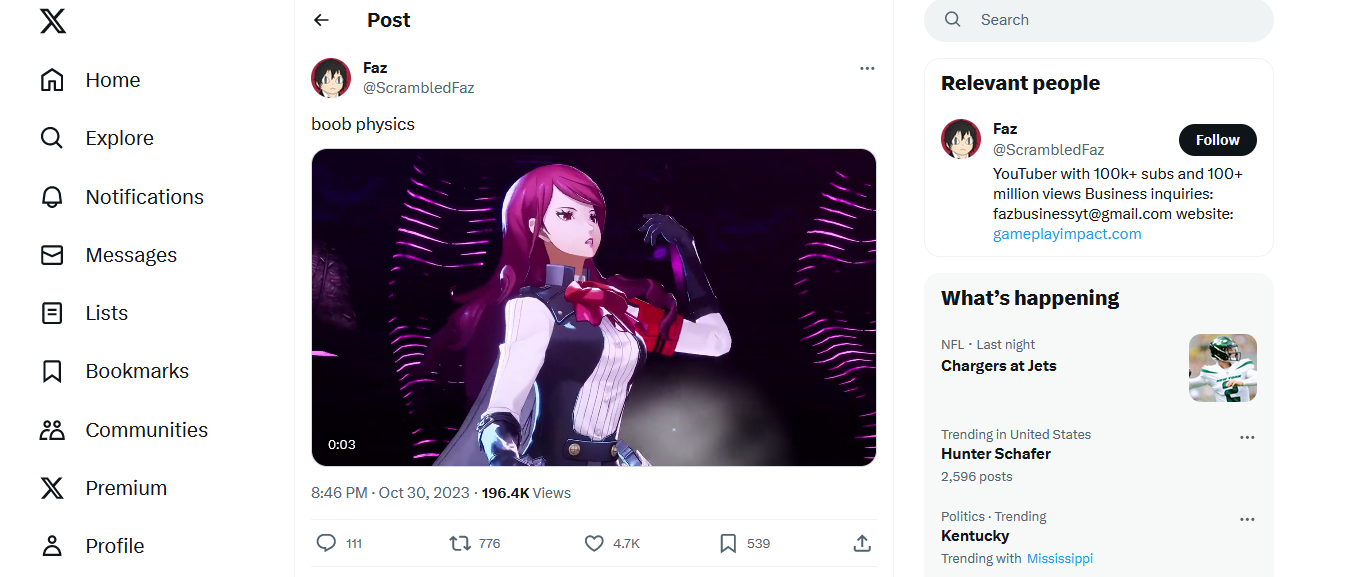Follow Faz in Relevant people
The width and height of the screenshot is (1356, 577).
[1217, 140]
